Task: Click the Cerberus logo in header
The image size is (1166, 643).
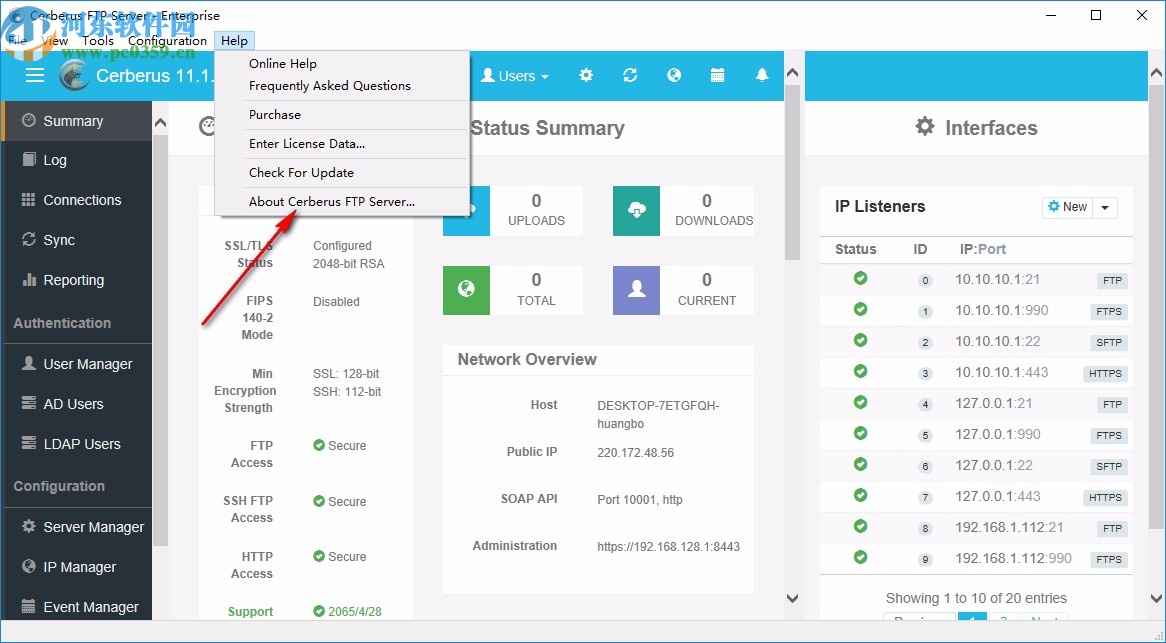Action: [x=74, y=75]
